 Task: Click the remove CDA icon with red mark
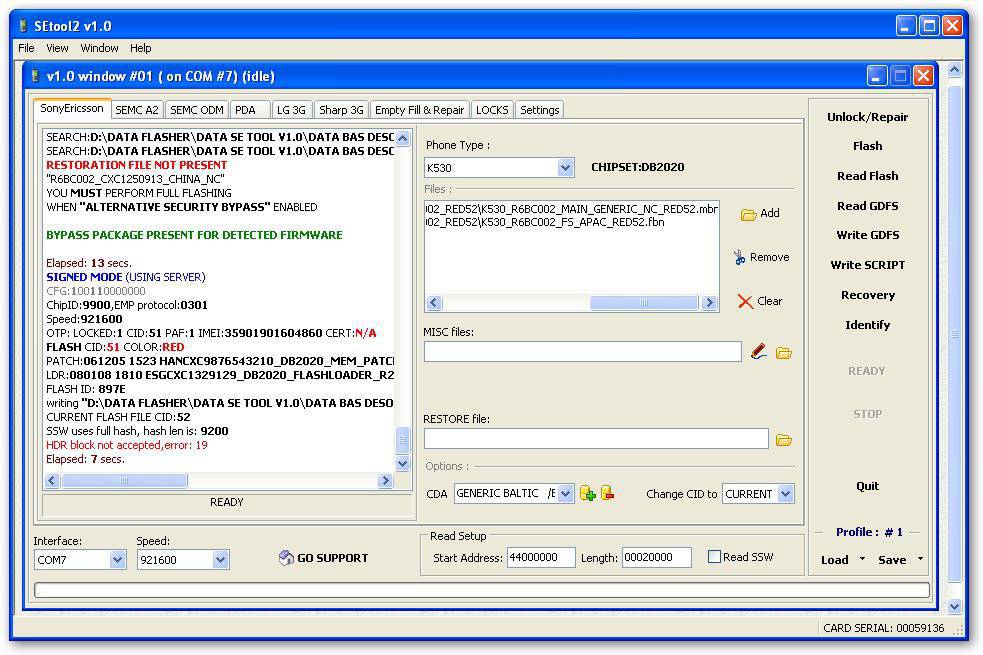pos(607,493)
